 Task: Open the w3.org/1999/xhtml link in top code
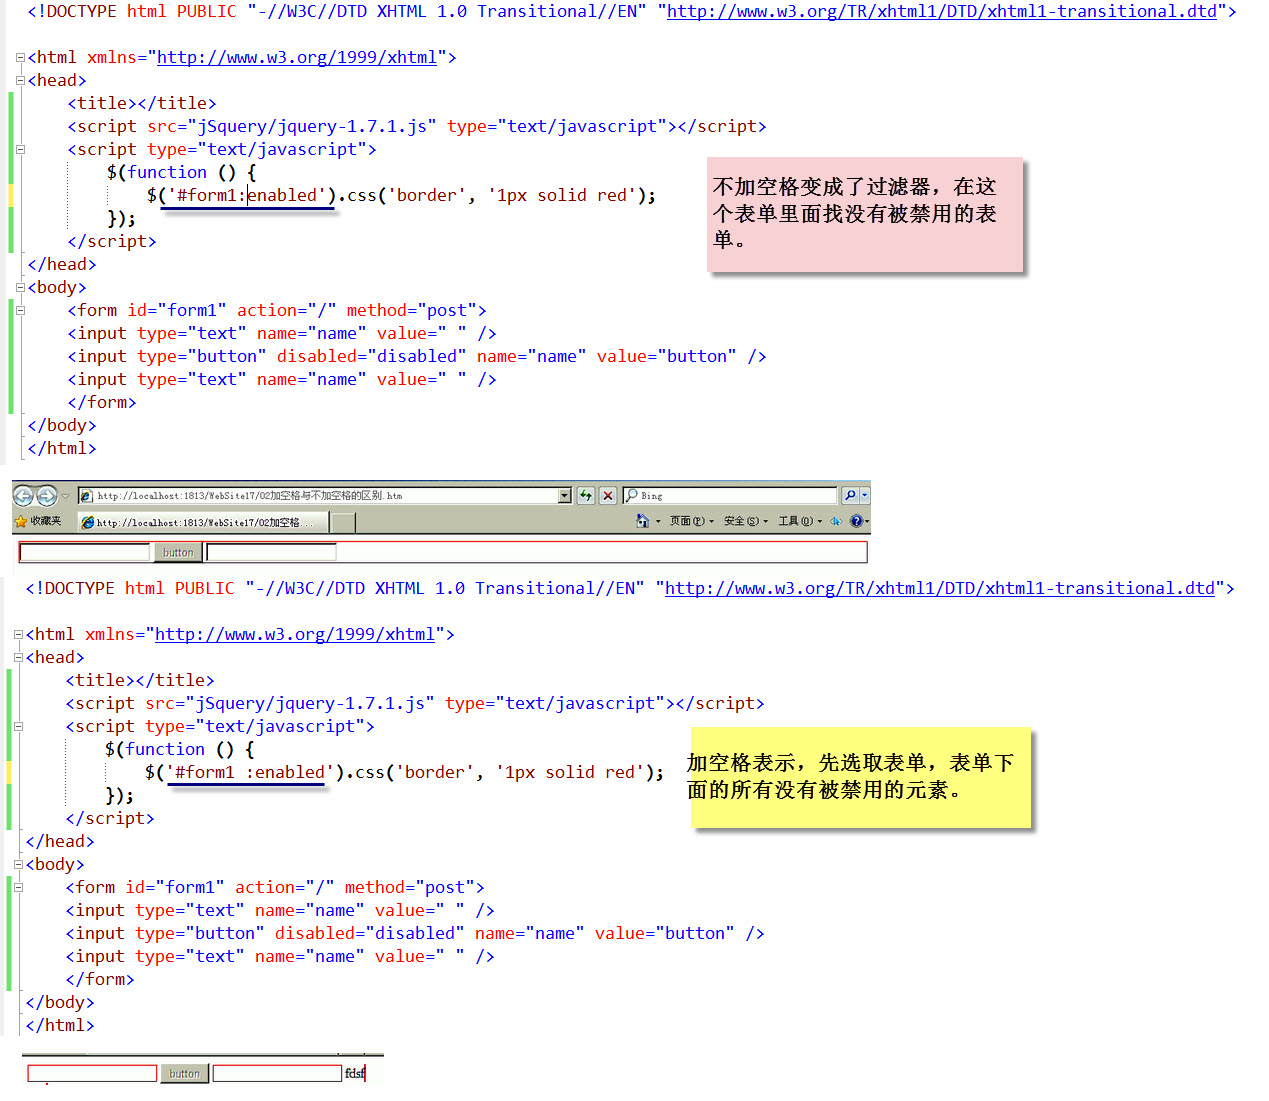click(x=297, y=58)
